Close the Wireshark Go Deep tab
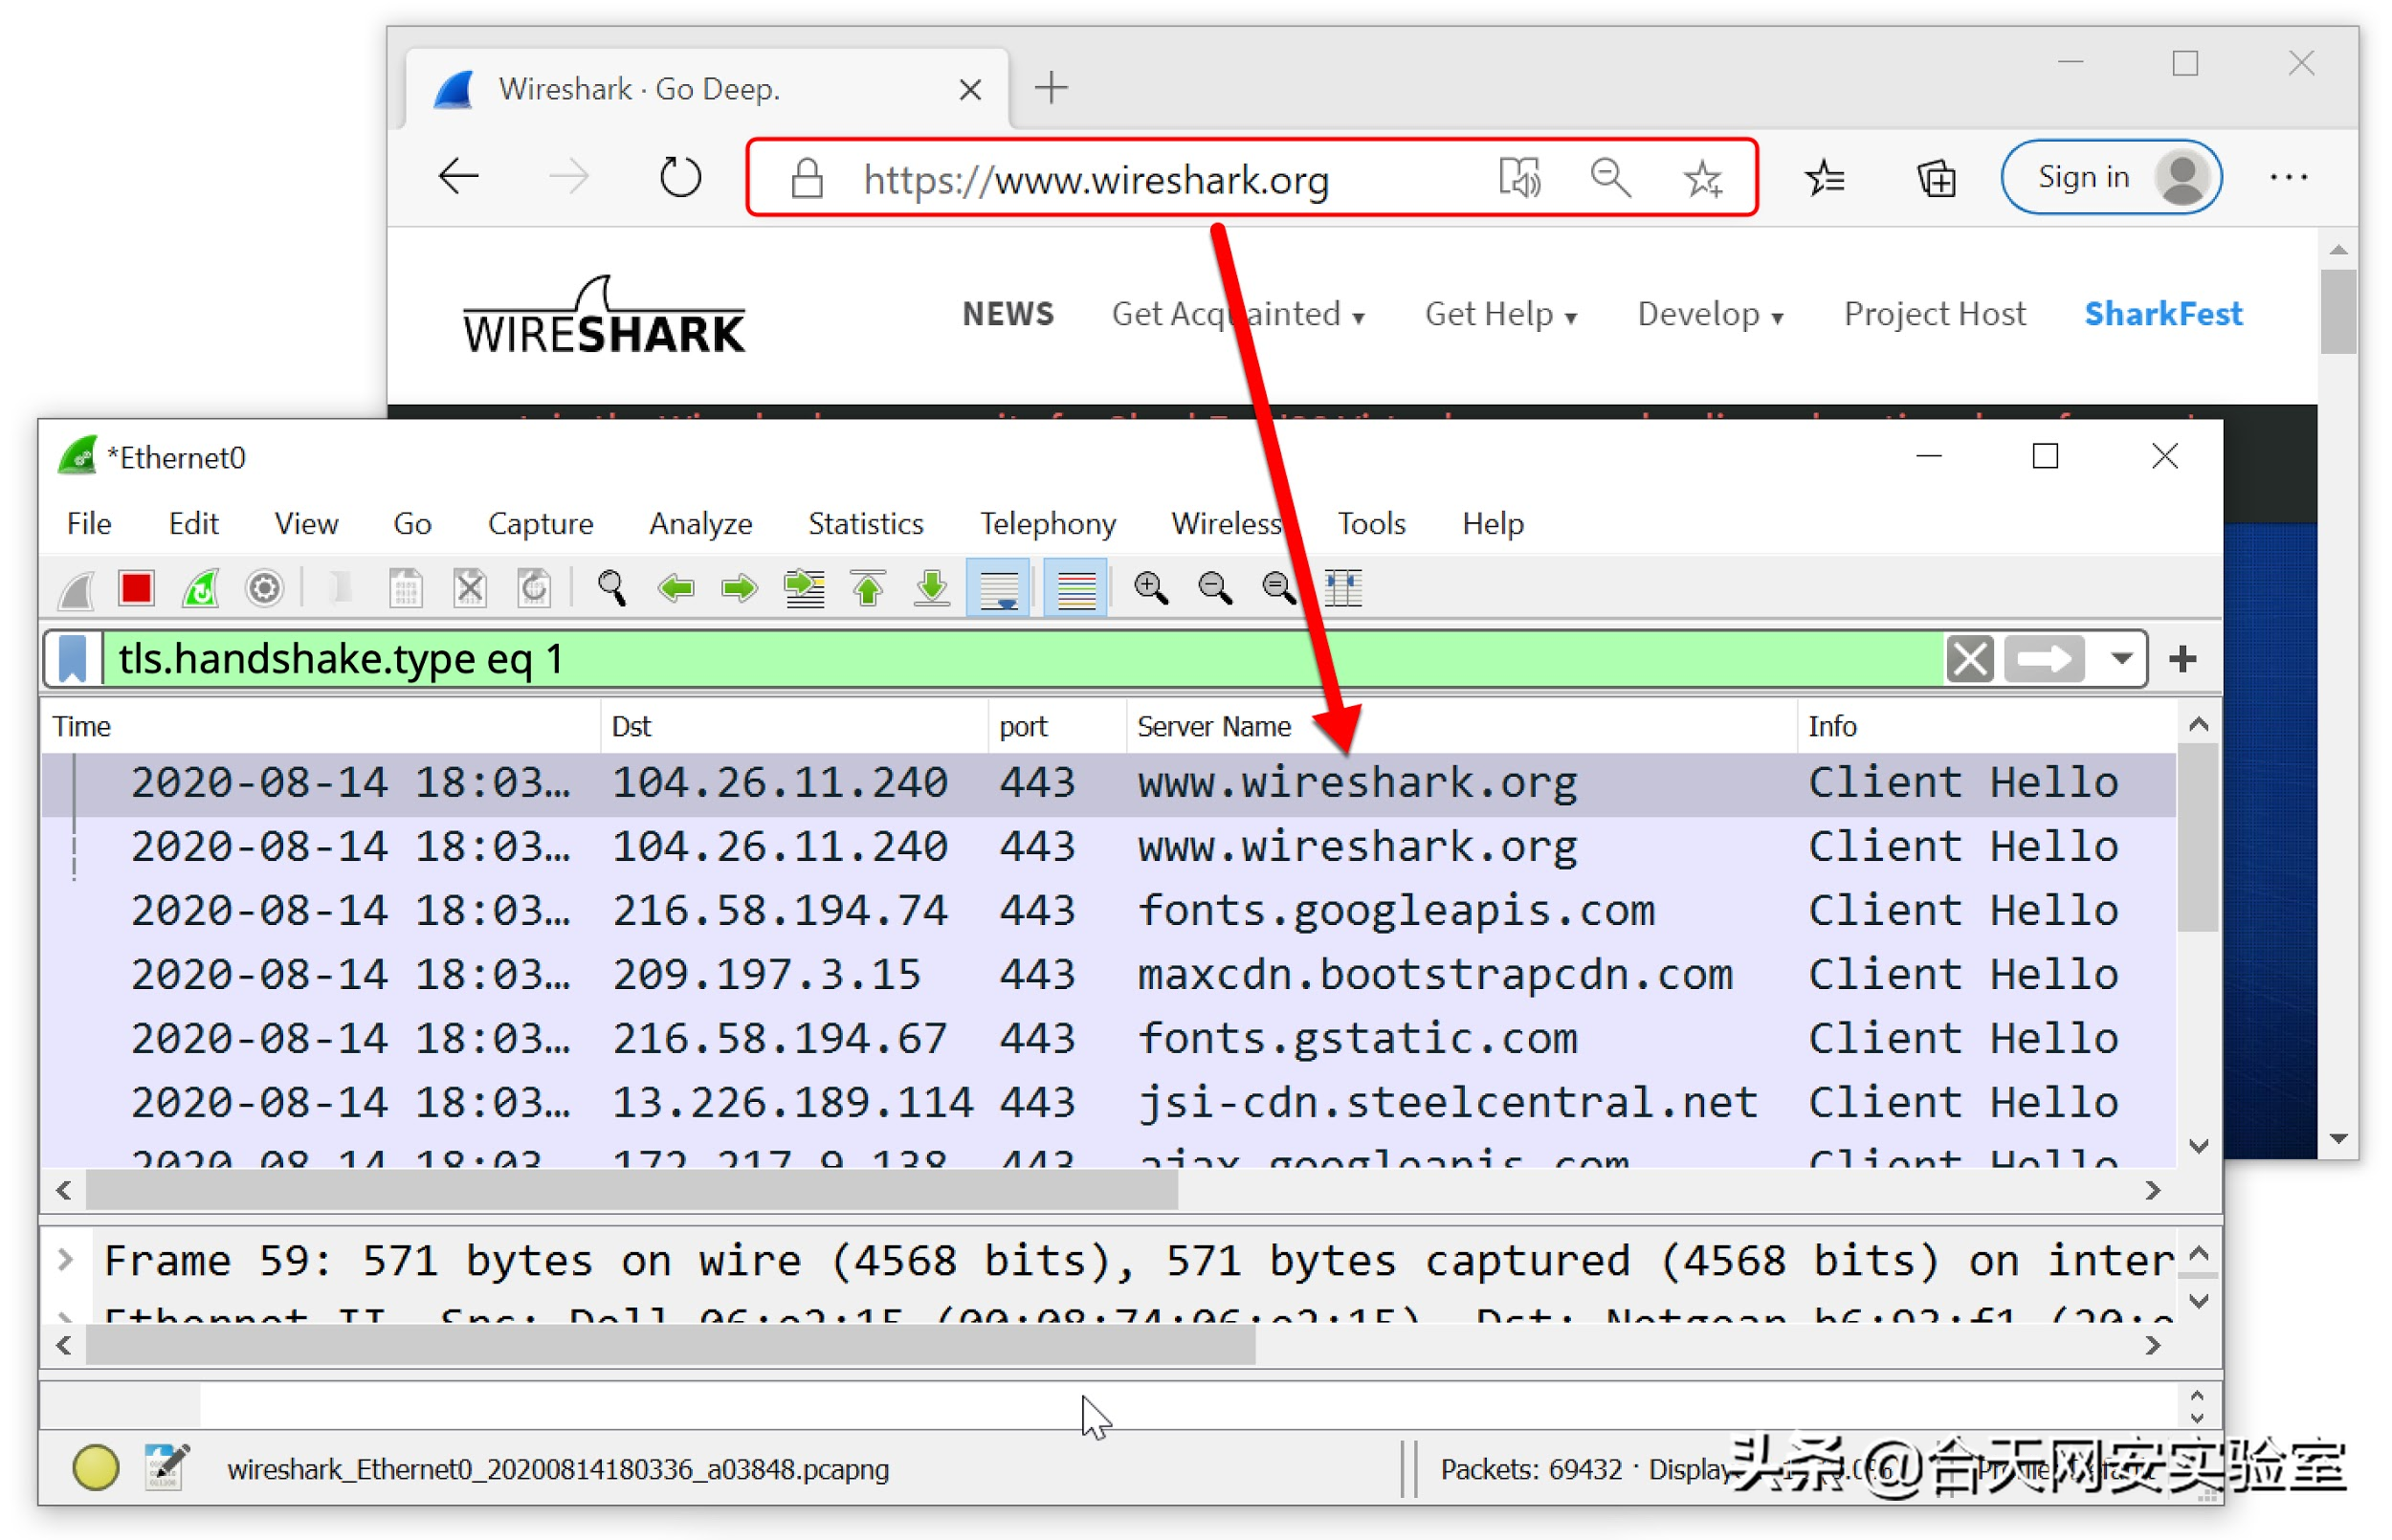 point(970,90)
